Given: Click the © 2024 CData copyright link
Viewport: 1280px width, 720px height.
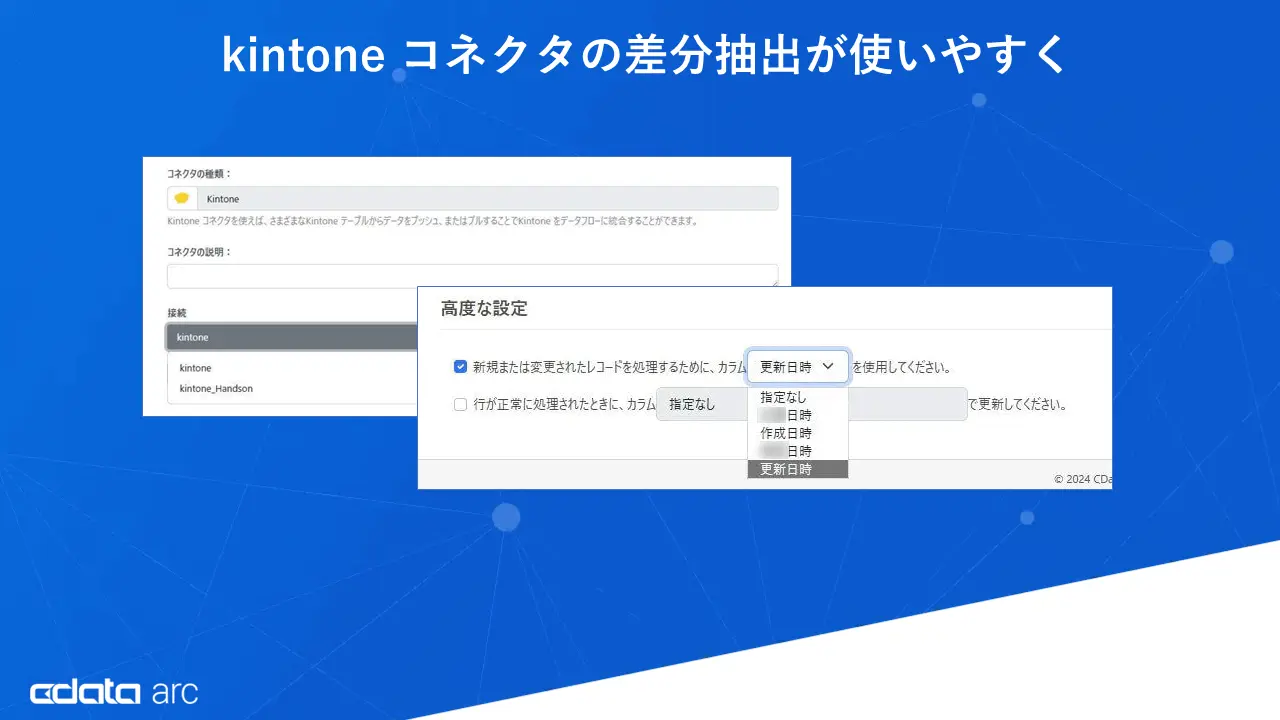Looking at the screenshot, I should [x=1083, y=479].
